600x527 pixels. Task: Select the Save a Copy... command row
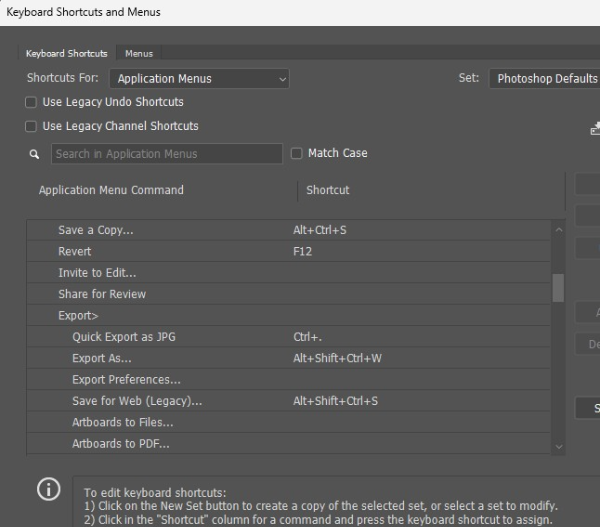pyautogui.click(x=289, y=230)
